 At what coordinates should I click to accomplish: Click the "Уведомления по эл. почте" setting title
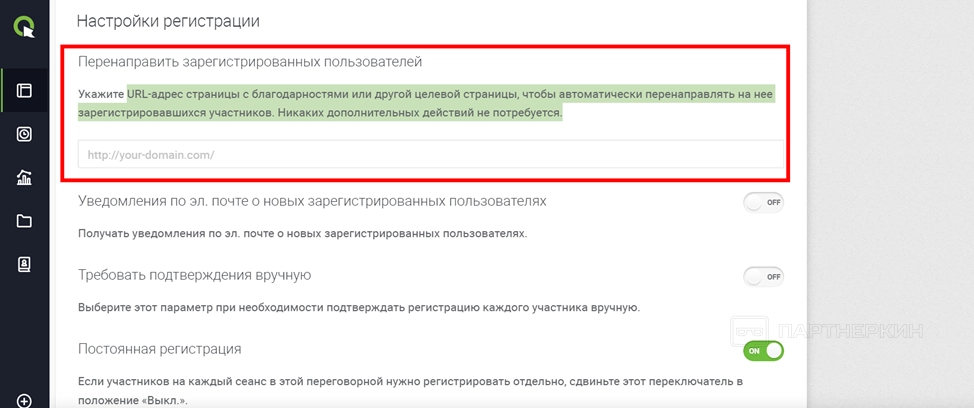point(312,201)
